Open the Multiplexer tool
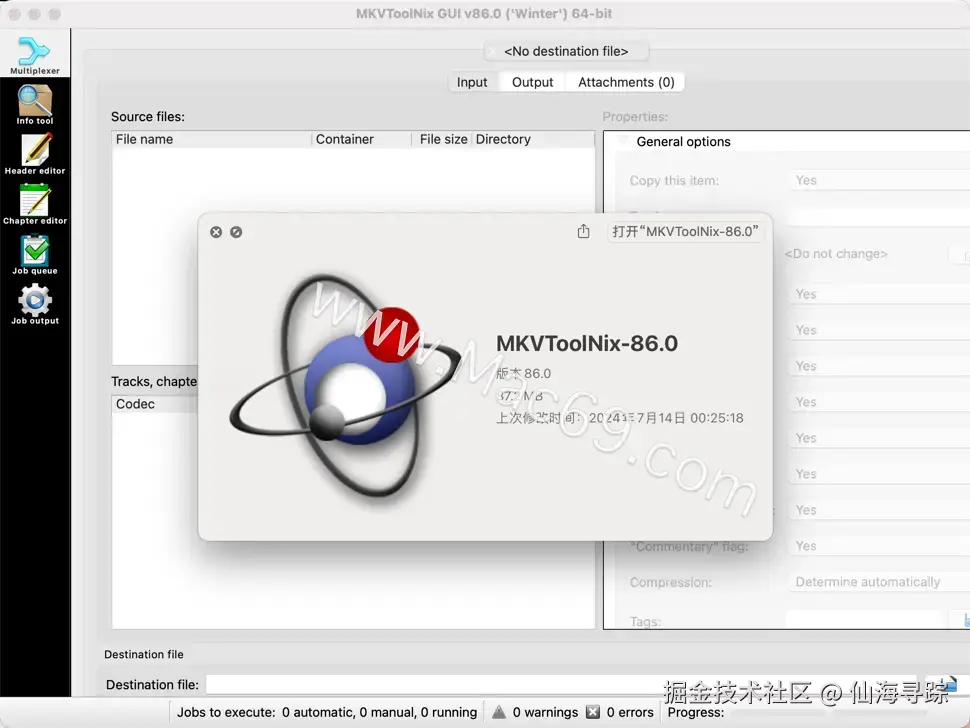970x728 pixels. (x=35, y=56)
